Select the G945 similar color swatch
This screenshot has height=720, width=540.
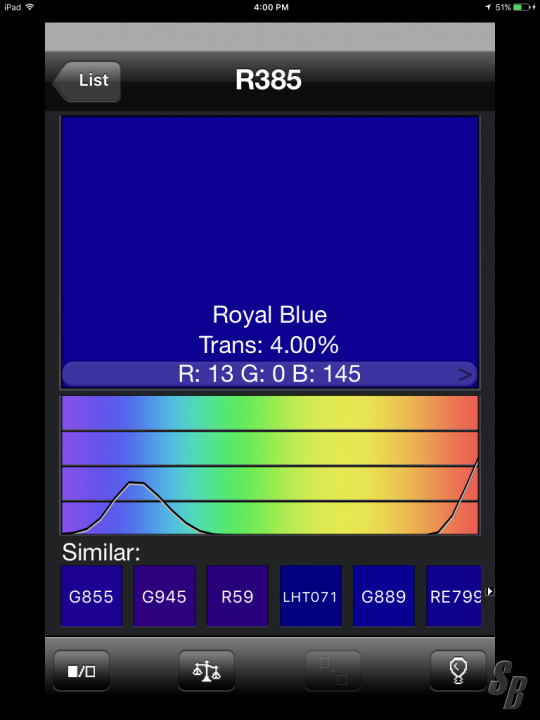(164, 596)
